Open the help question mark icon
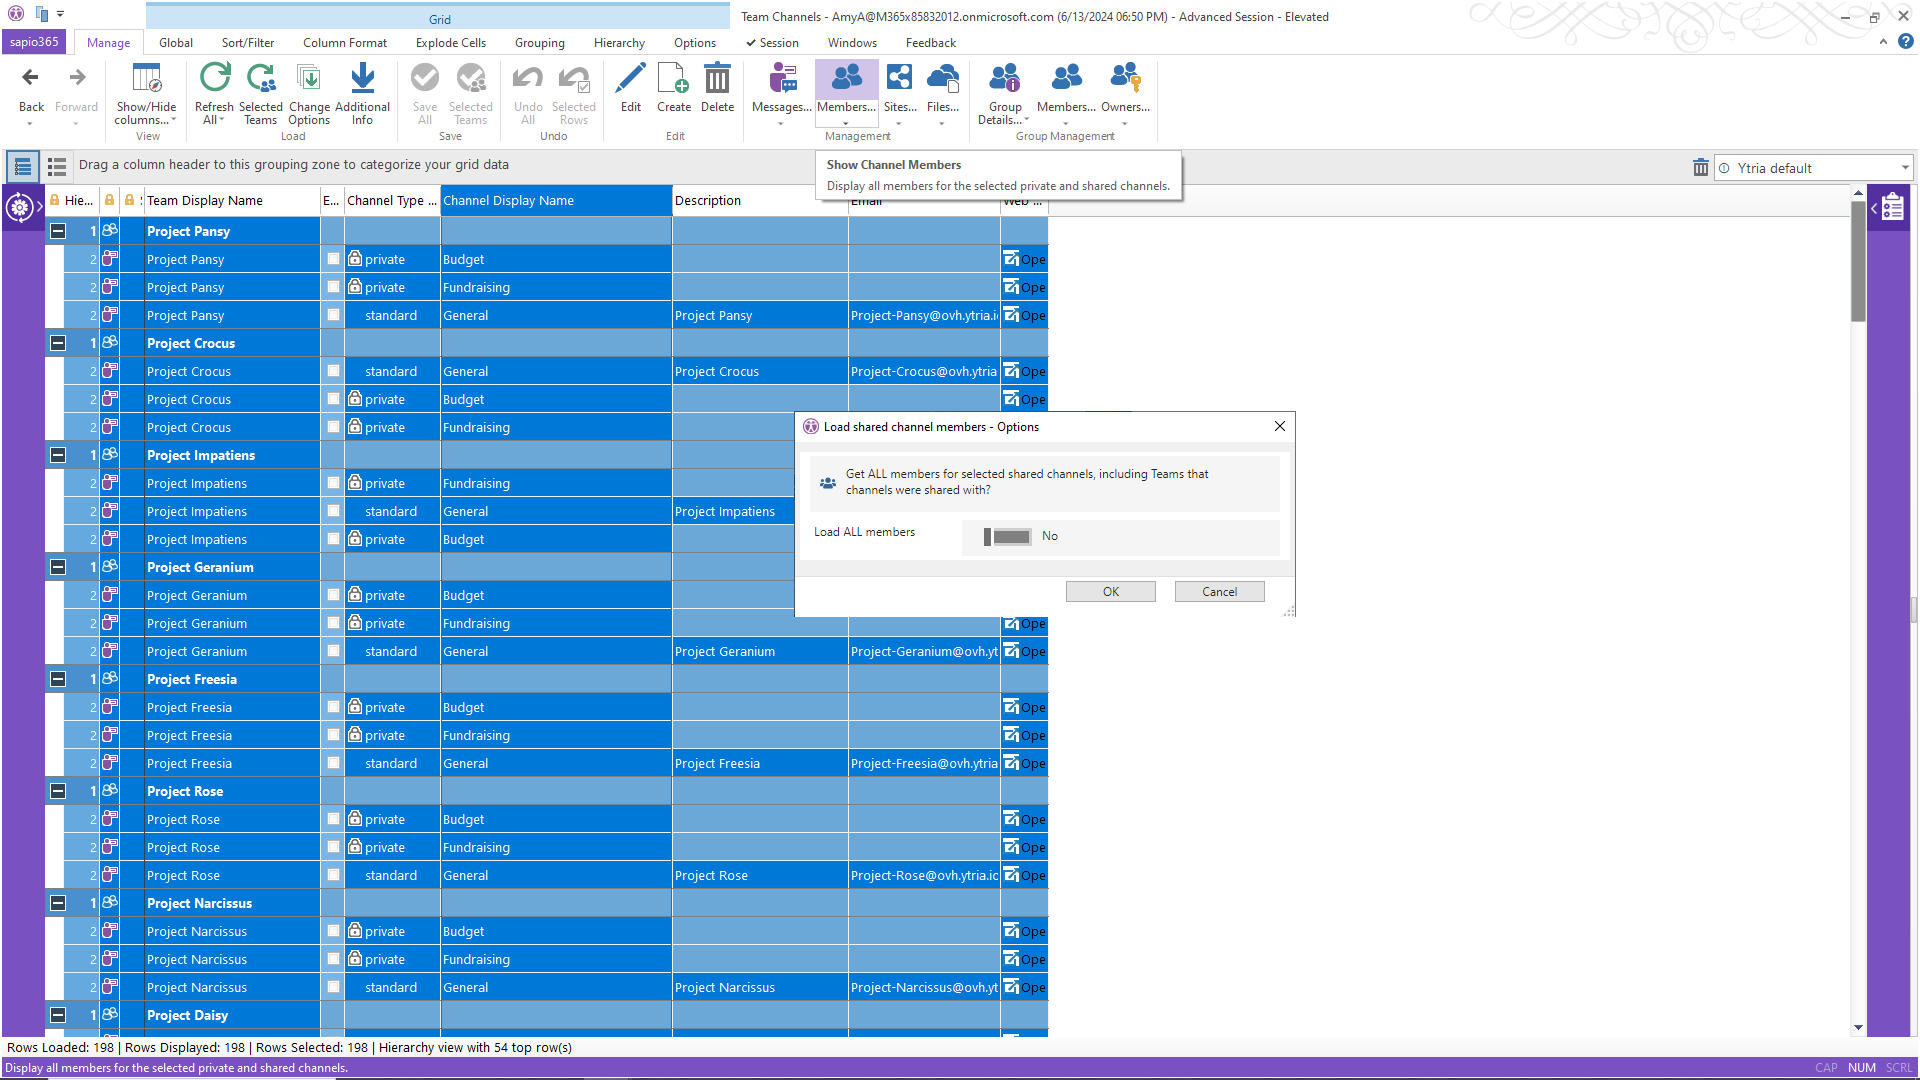The width and height of the screenshot is (1920, 1080). click(x=1906, y=42)
